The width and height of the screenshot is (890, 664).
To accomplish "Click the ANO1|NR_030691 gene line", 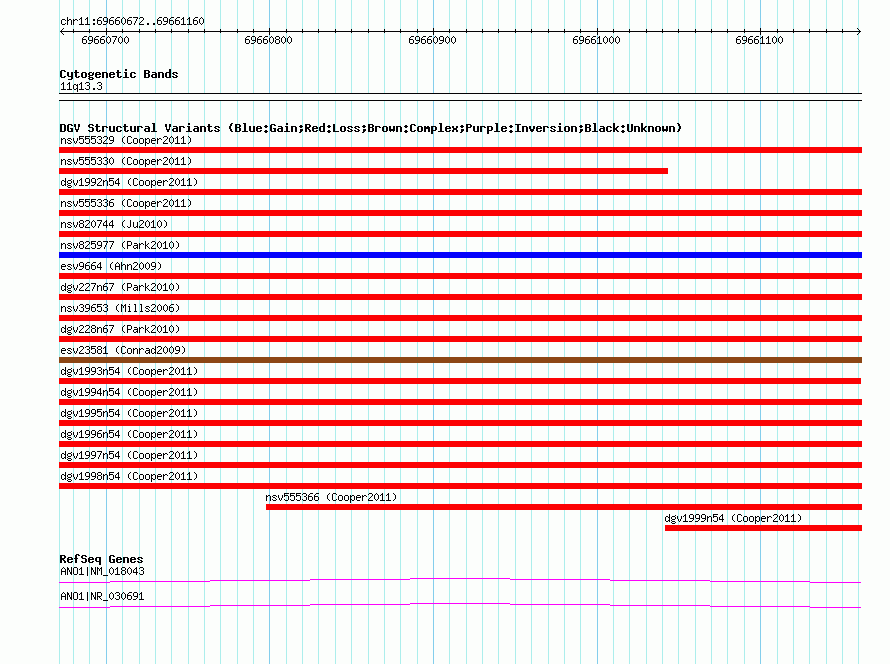I will tap(460, 606).
